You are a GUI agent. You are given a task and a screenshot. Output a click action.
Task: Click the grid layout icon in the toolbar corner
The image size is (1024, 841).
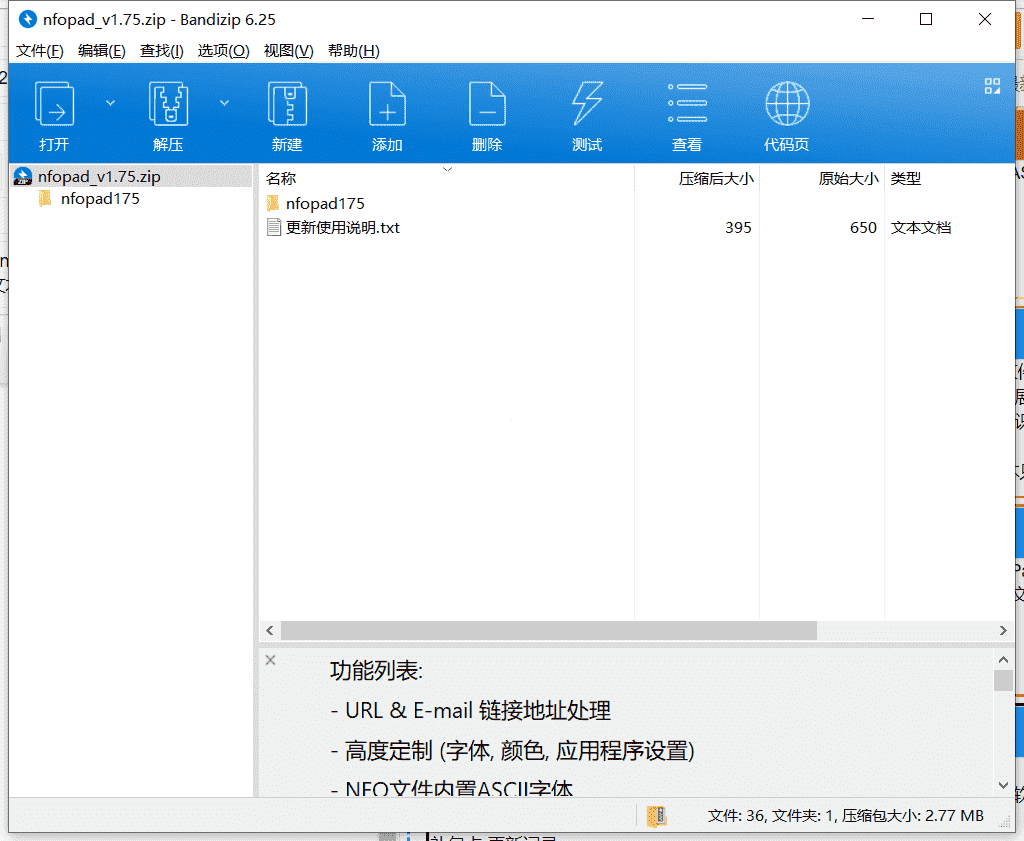pyautogui.click(x=992, y=86)
